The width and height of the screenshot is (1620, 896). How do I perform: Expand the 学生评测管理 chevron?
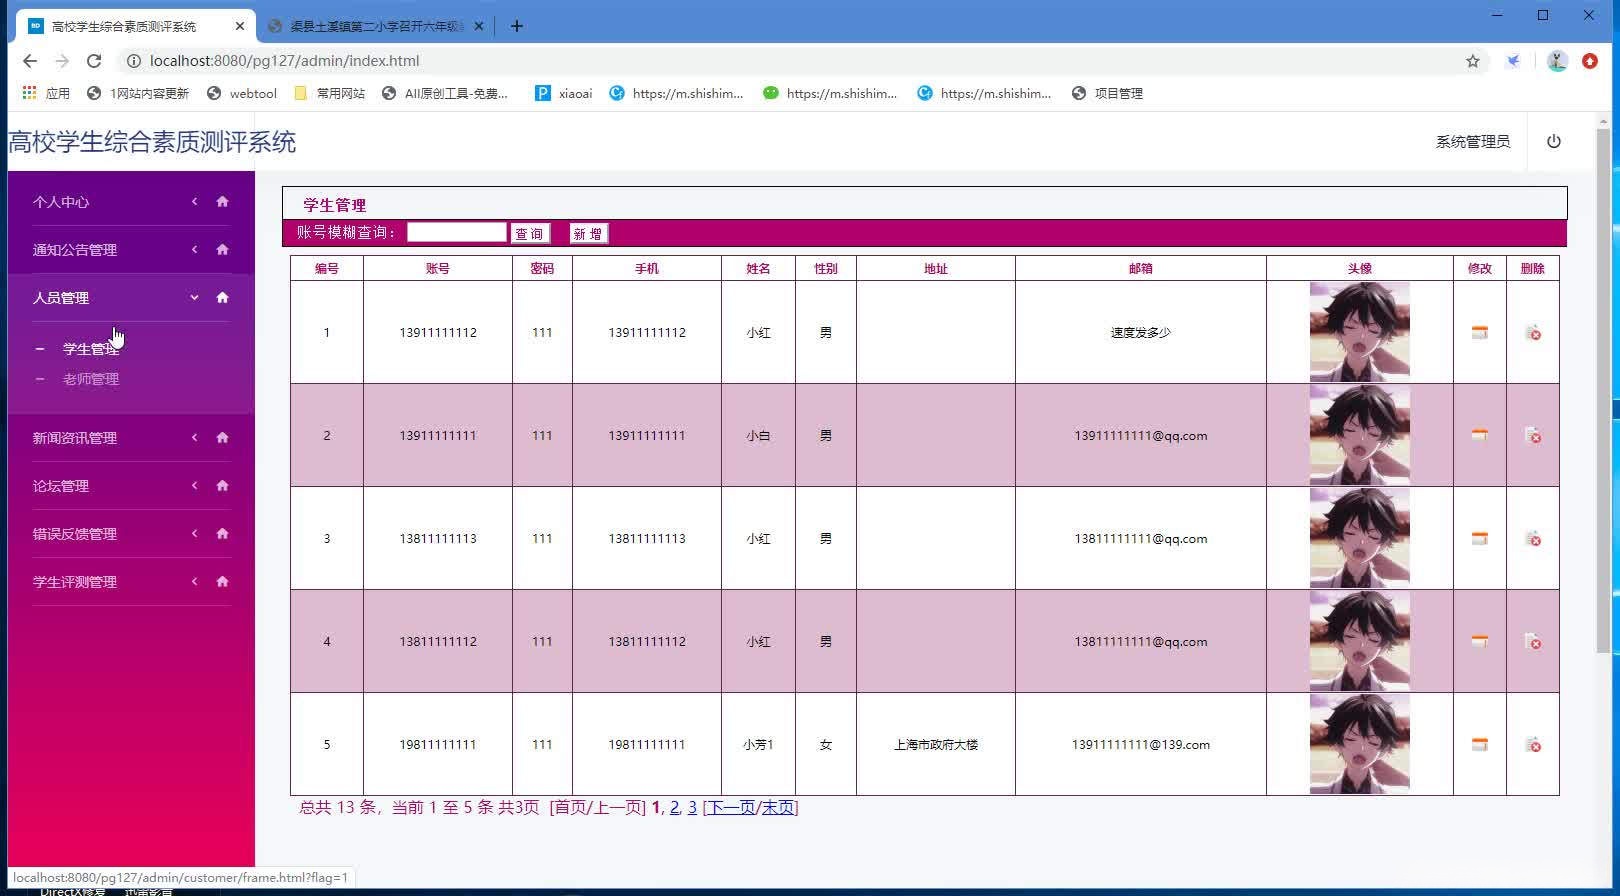click(x=195, y=582)
